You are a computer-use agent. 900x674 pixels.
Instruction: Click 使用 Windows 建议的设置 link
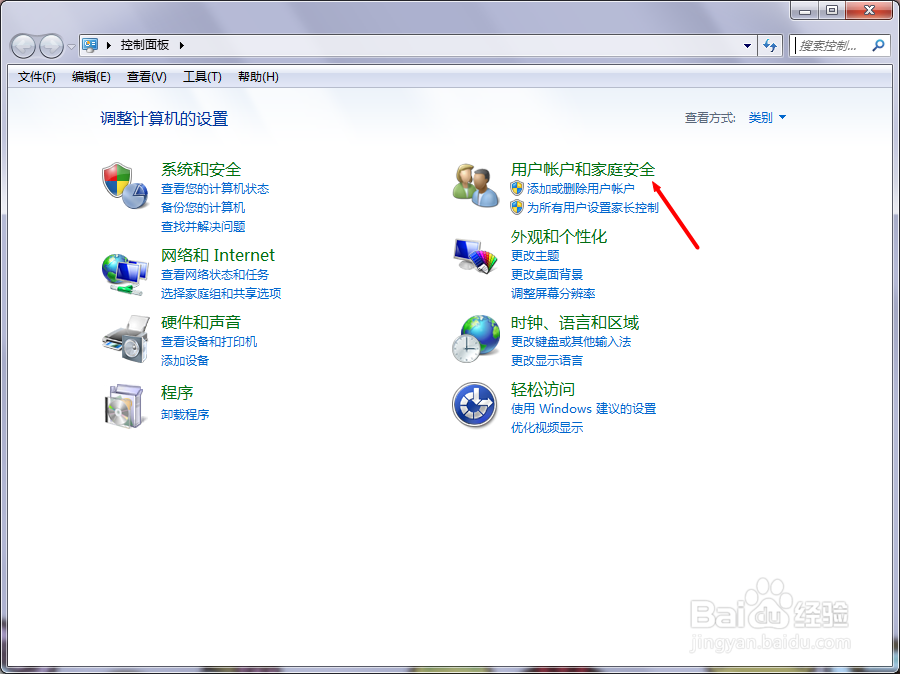tap(583, 409)
